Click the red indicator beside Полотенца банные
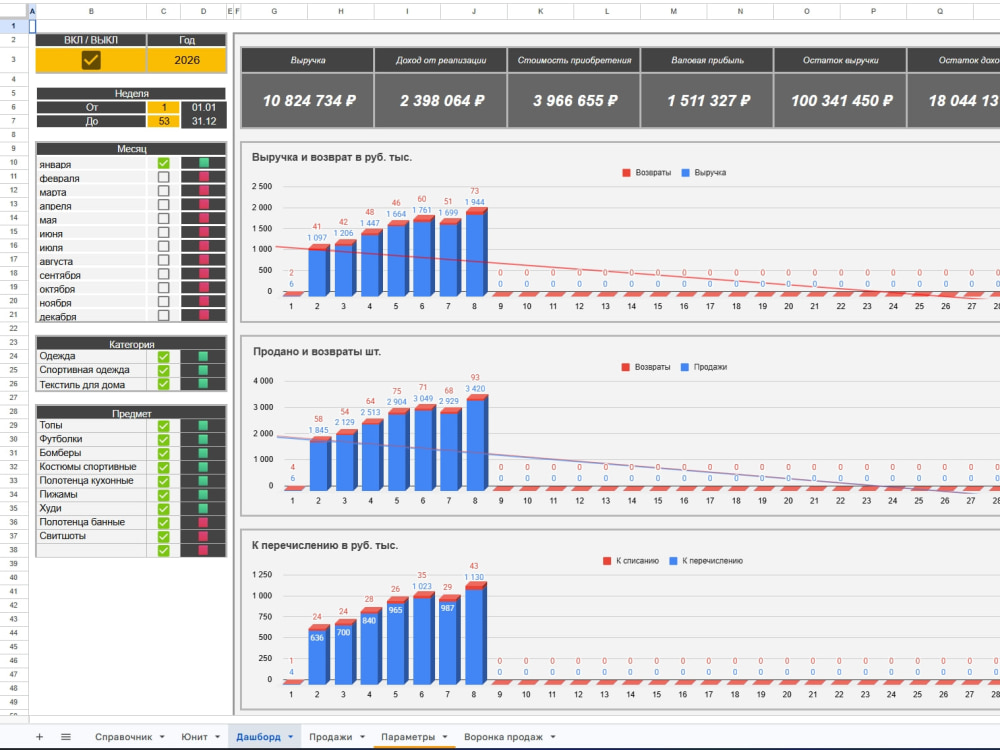Viewport: 1000px width, 750px height. [x=203, y=522]
